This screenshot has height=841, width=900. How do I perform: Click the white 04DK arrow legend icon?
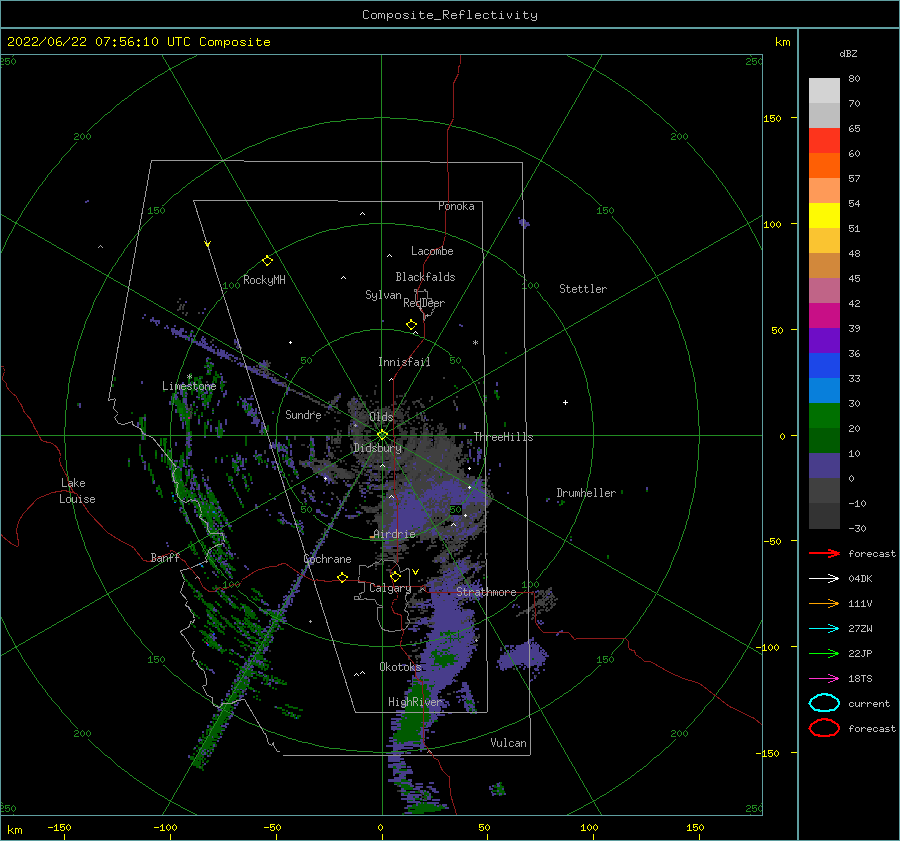click(x=824, y=578)
